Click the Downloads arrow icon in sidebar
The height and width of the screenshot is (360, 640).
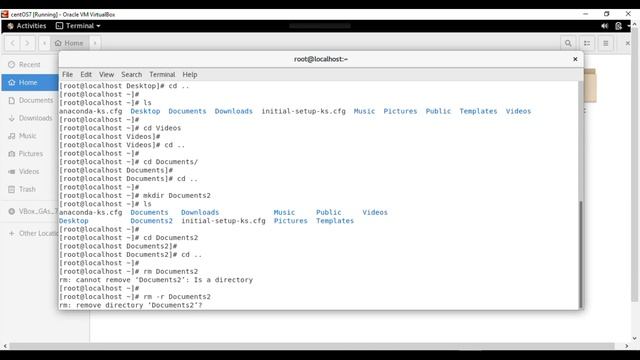point(11,118)
